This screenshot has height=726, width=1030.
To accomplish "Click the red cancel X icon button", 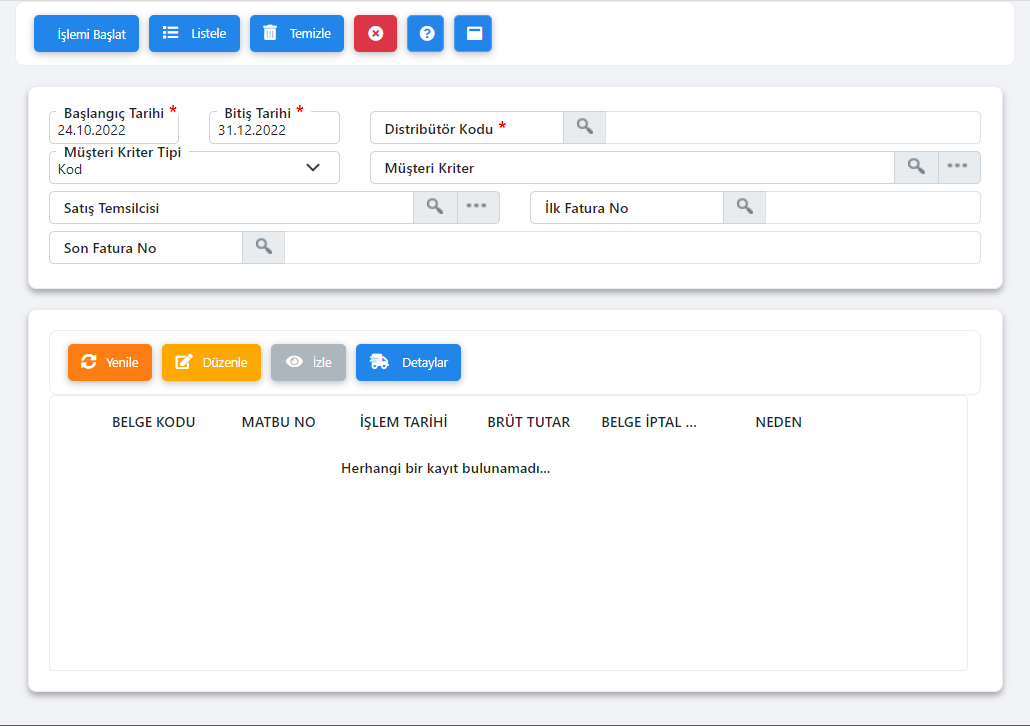I will (x=375, y=33).
